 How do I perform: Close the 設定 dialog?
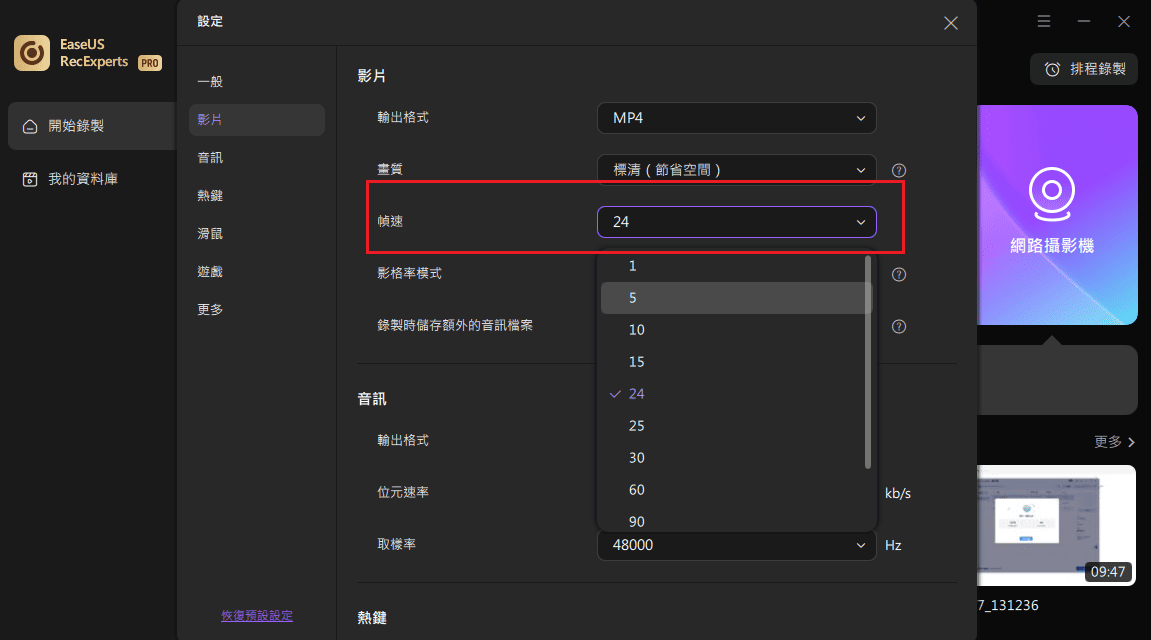(951, 23)
